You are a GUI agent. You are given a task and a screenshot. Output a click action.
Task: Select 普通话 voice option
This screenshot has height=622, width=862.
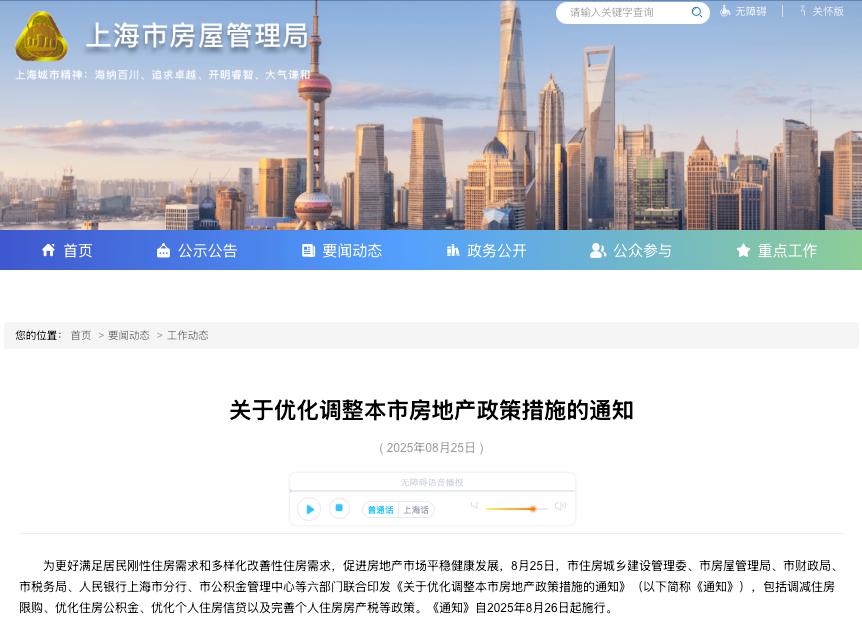click(380, 510)
